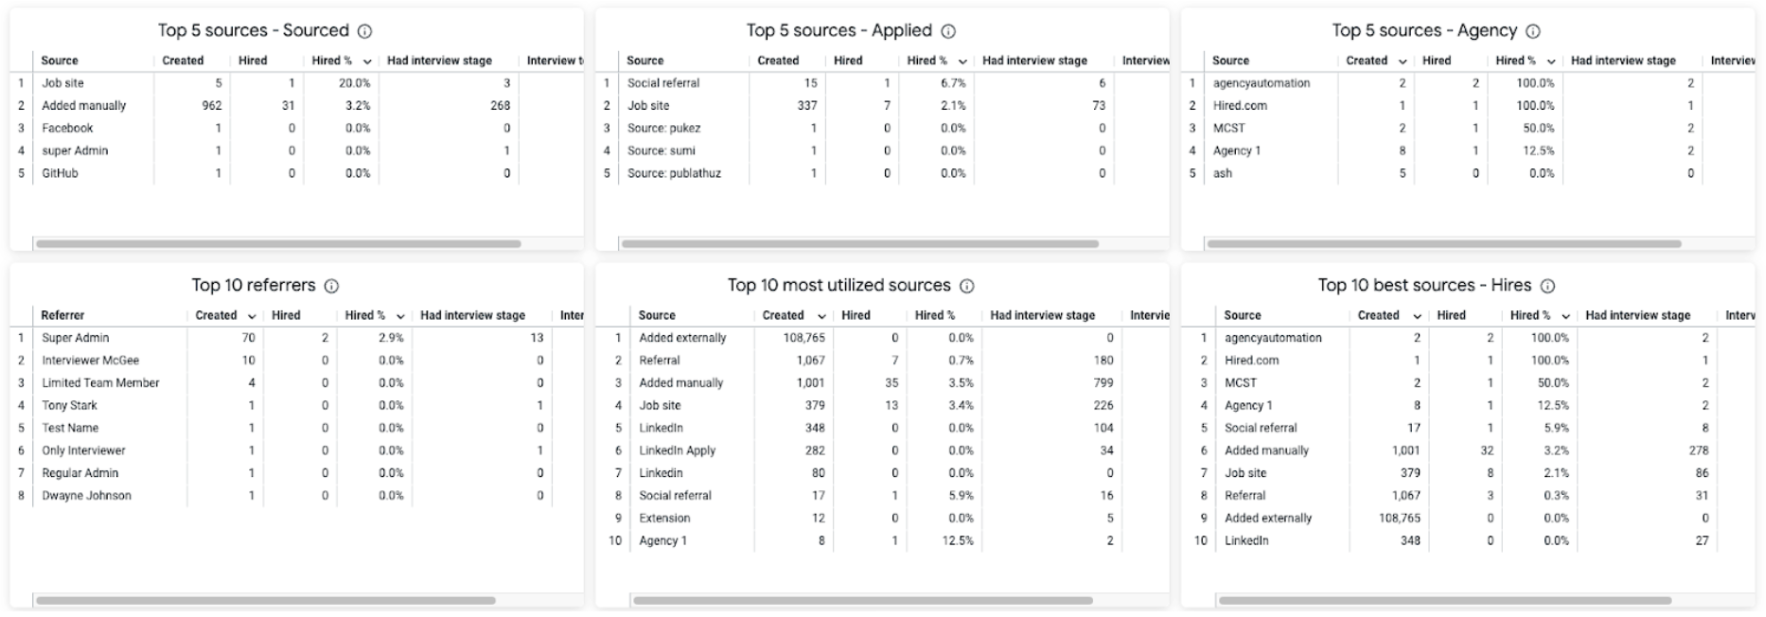Viewport: 1766px width, 617px height.
Task: Click Hired % sort arrow in Applied table
Action: coord(962,61)
